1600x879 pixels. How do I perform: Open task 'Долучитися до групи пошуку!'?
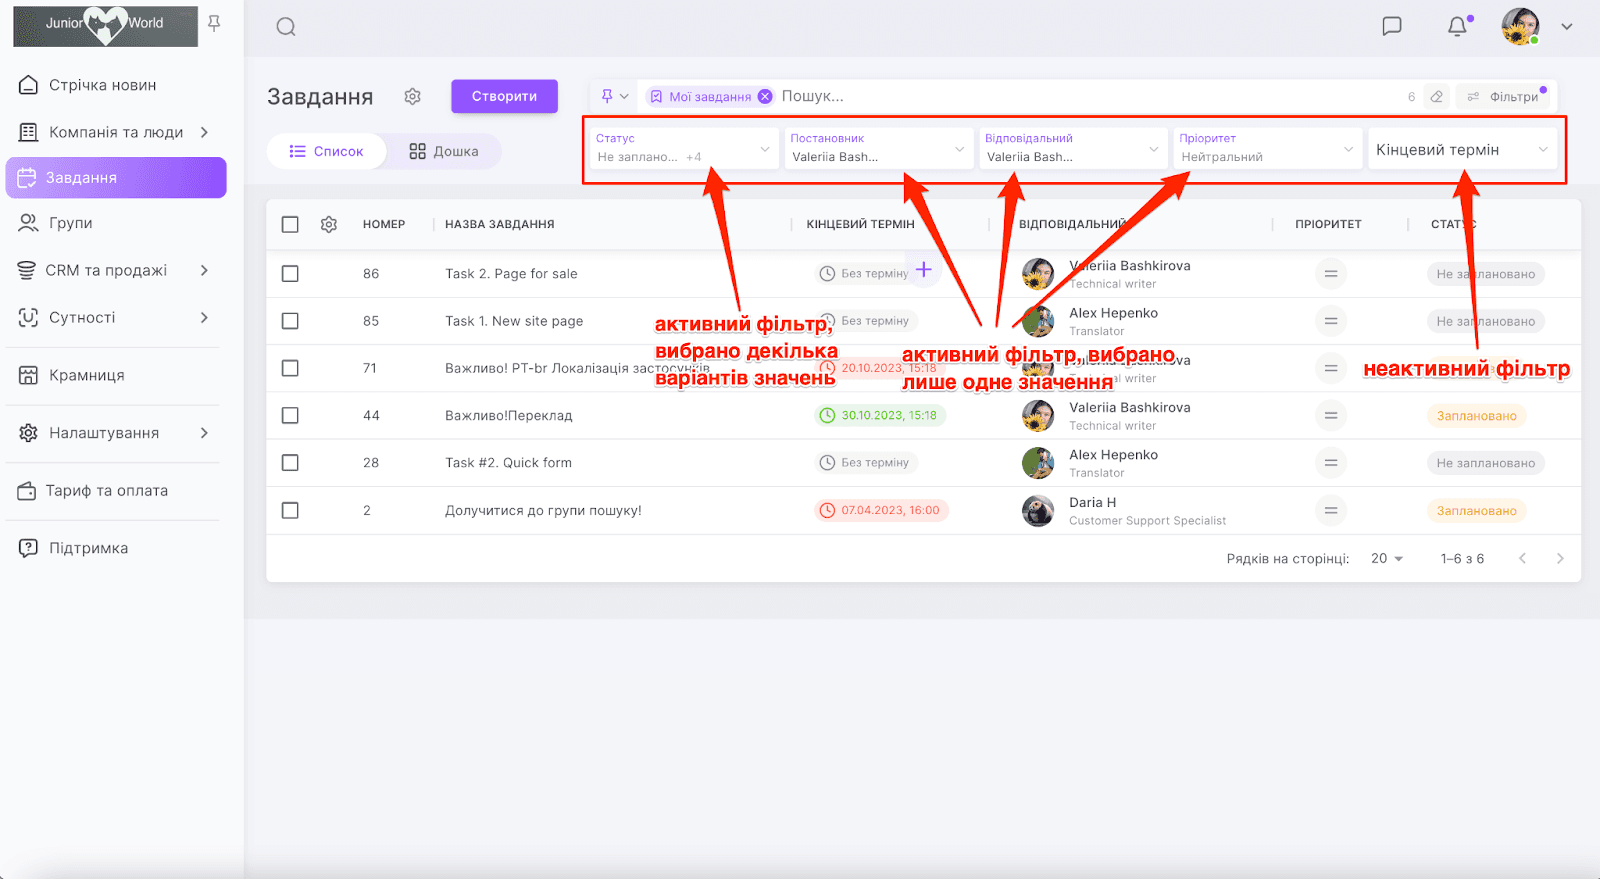click(x=543, y=510)
